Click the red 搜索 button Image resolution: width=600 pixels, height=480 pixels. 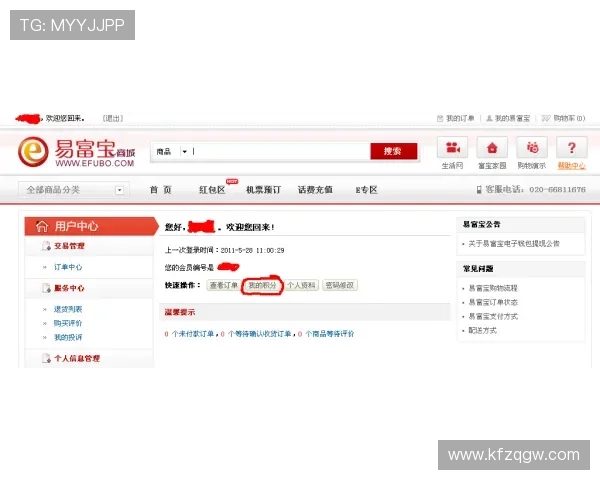coord(393,151)
